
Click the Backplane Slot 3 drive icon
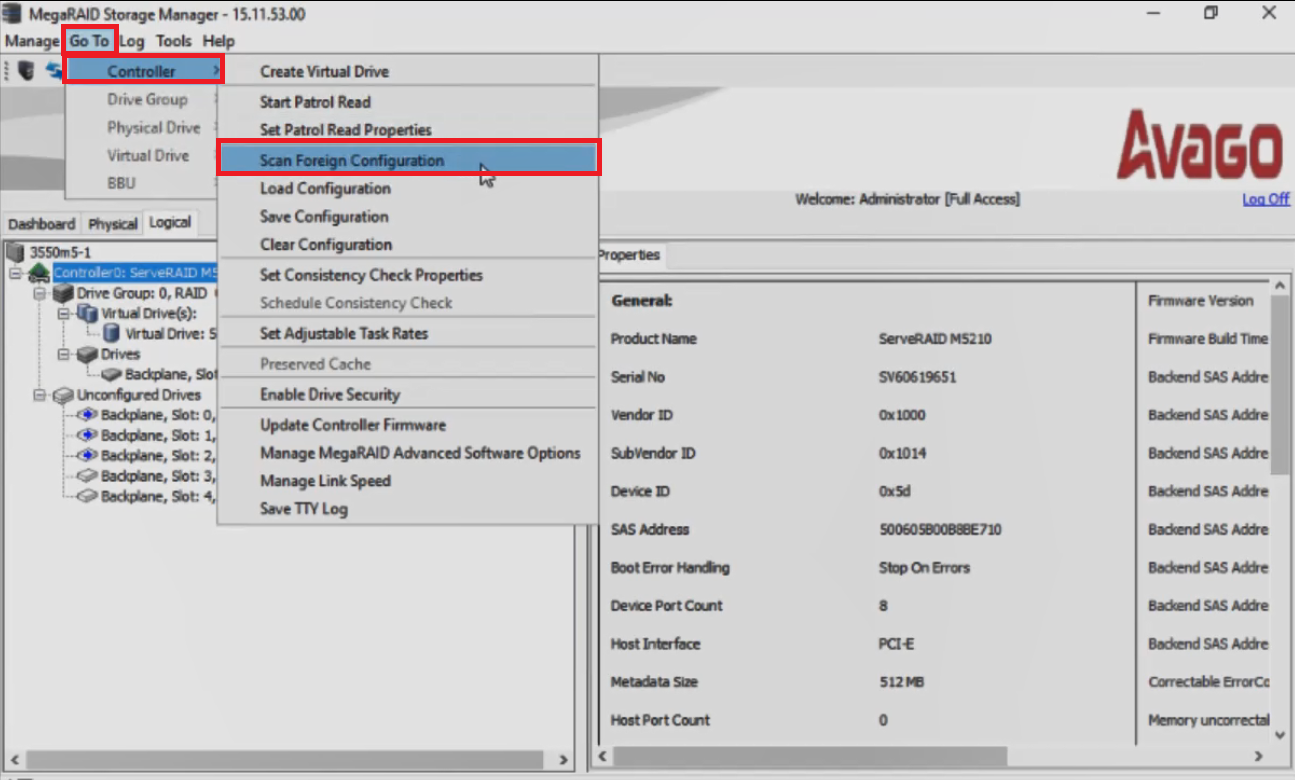(87, 476)
